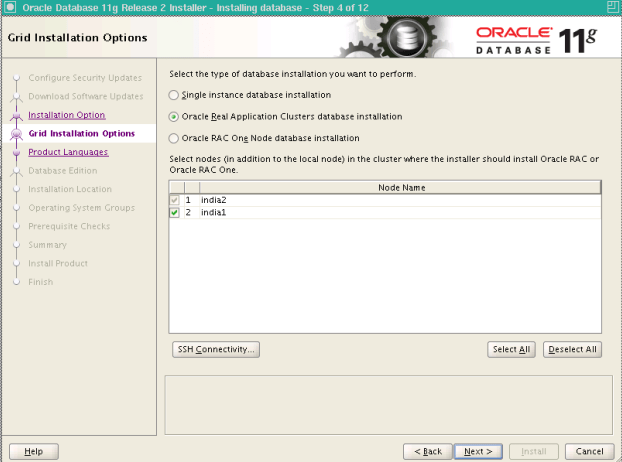Click the greyed checkbox for node india2
This screenshot has height=462, width=622.
point(174,200)
